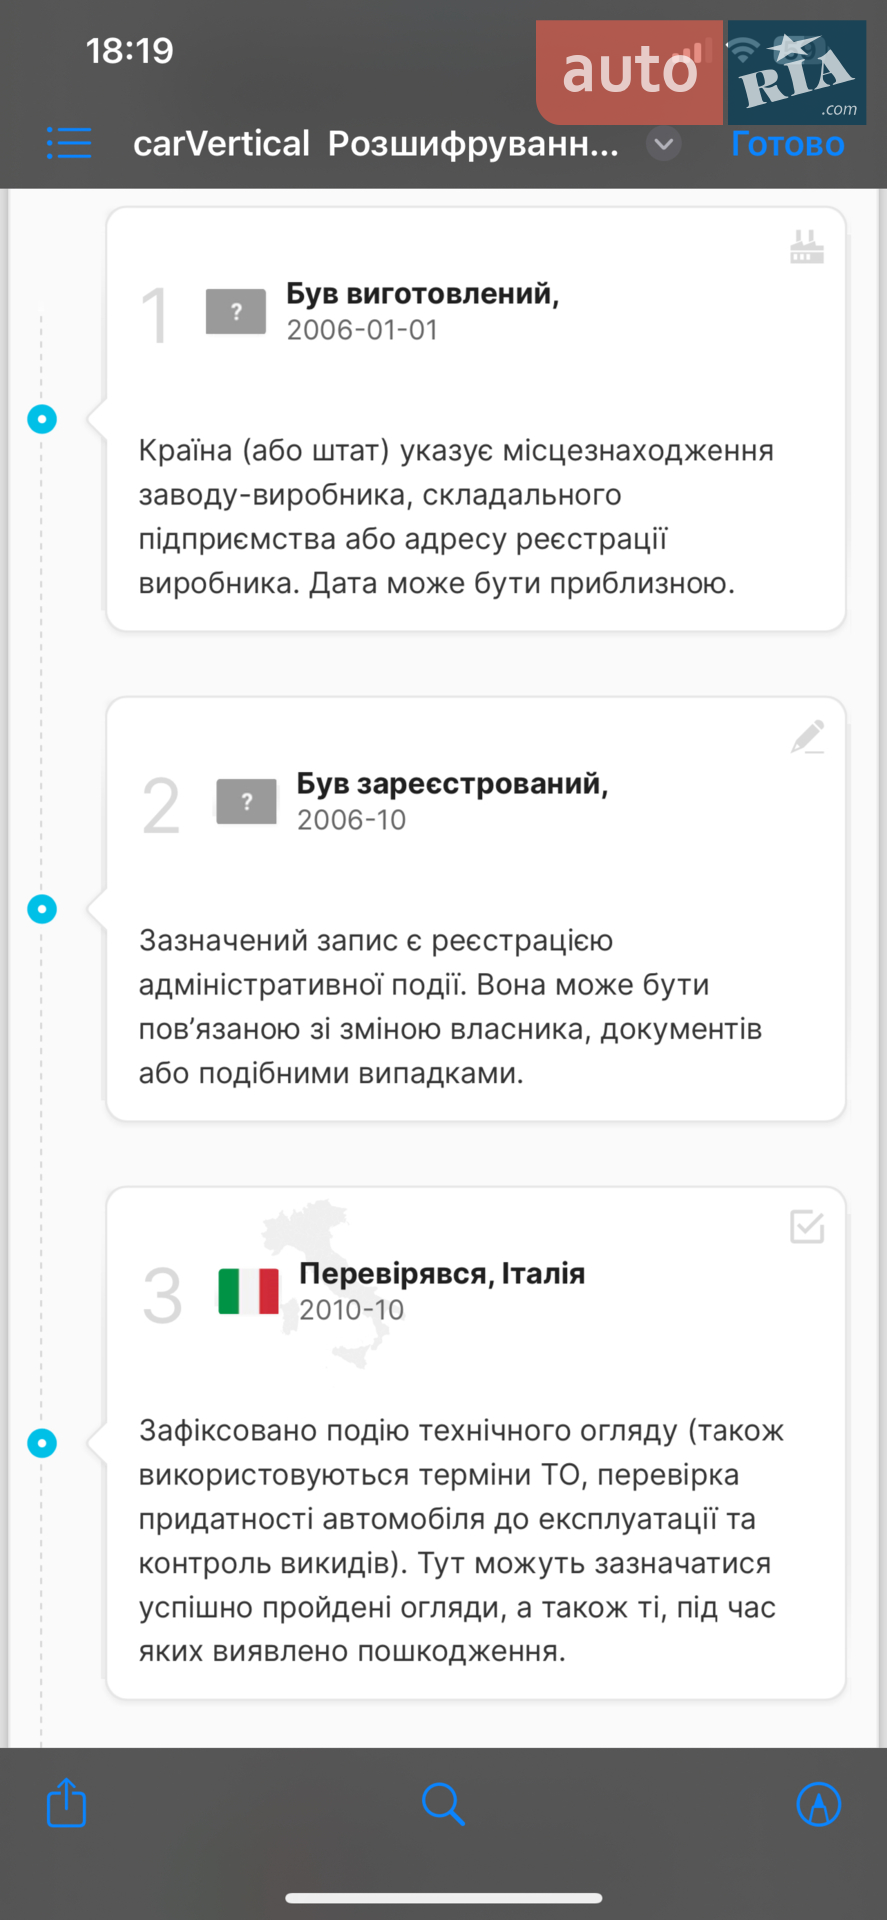This screenshot has height=1920, width=887.
Task: Open markup pen icon in bottom toolbar
Action: coord(819,1804)
